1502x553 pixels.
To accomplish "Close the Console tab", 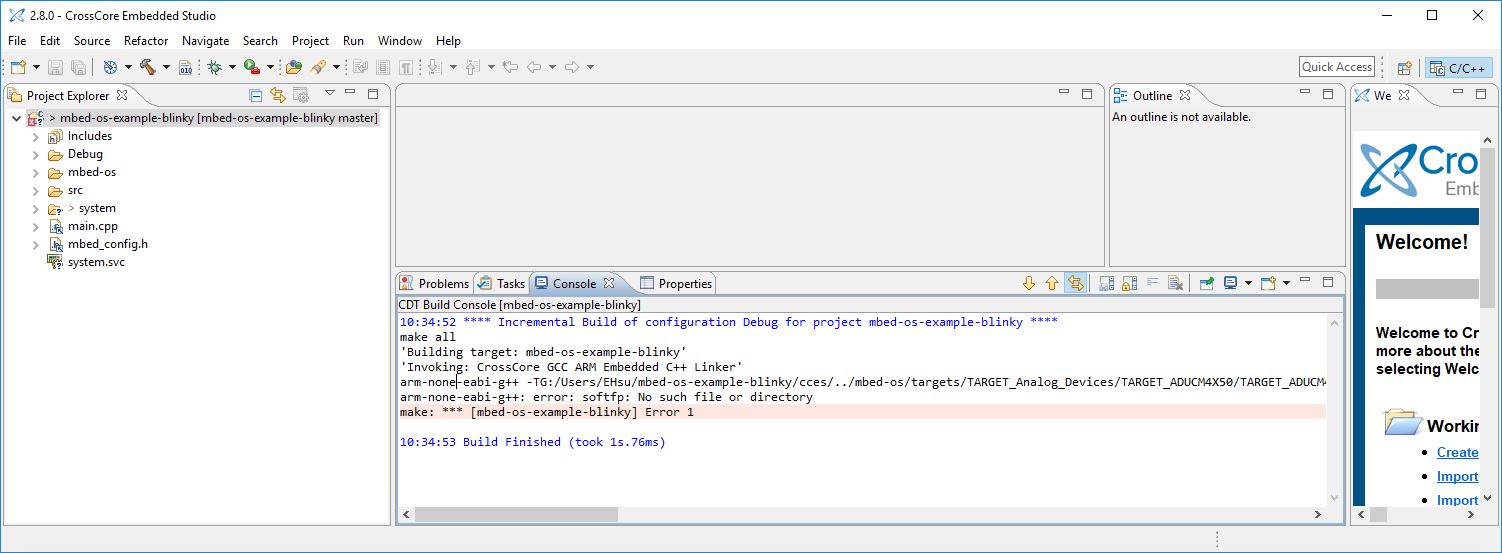I will [x=608, y=283].
